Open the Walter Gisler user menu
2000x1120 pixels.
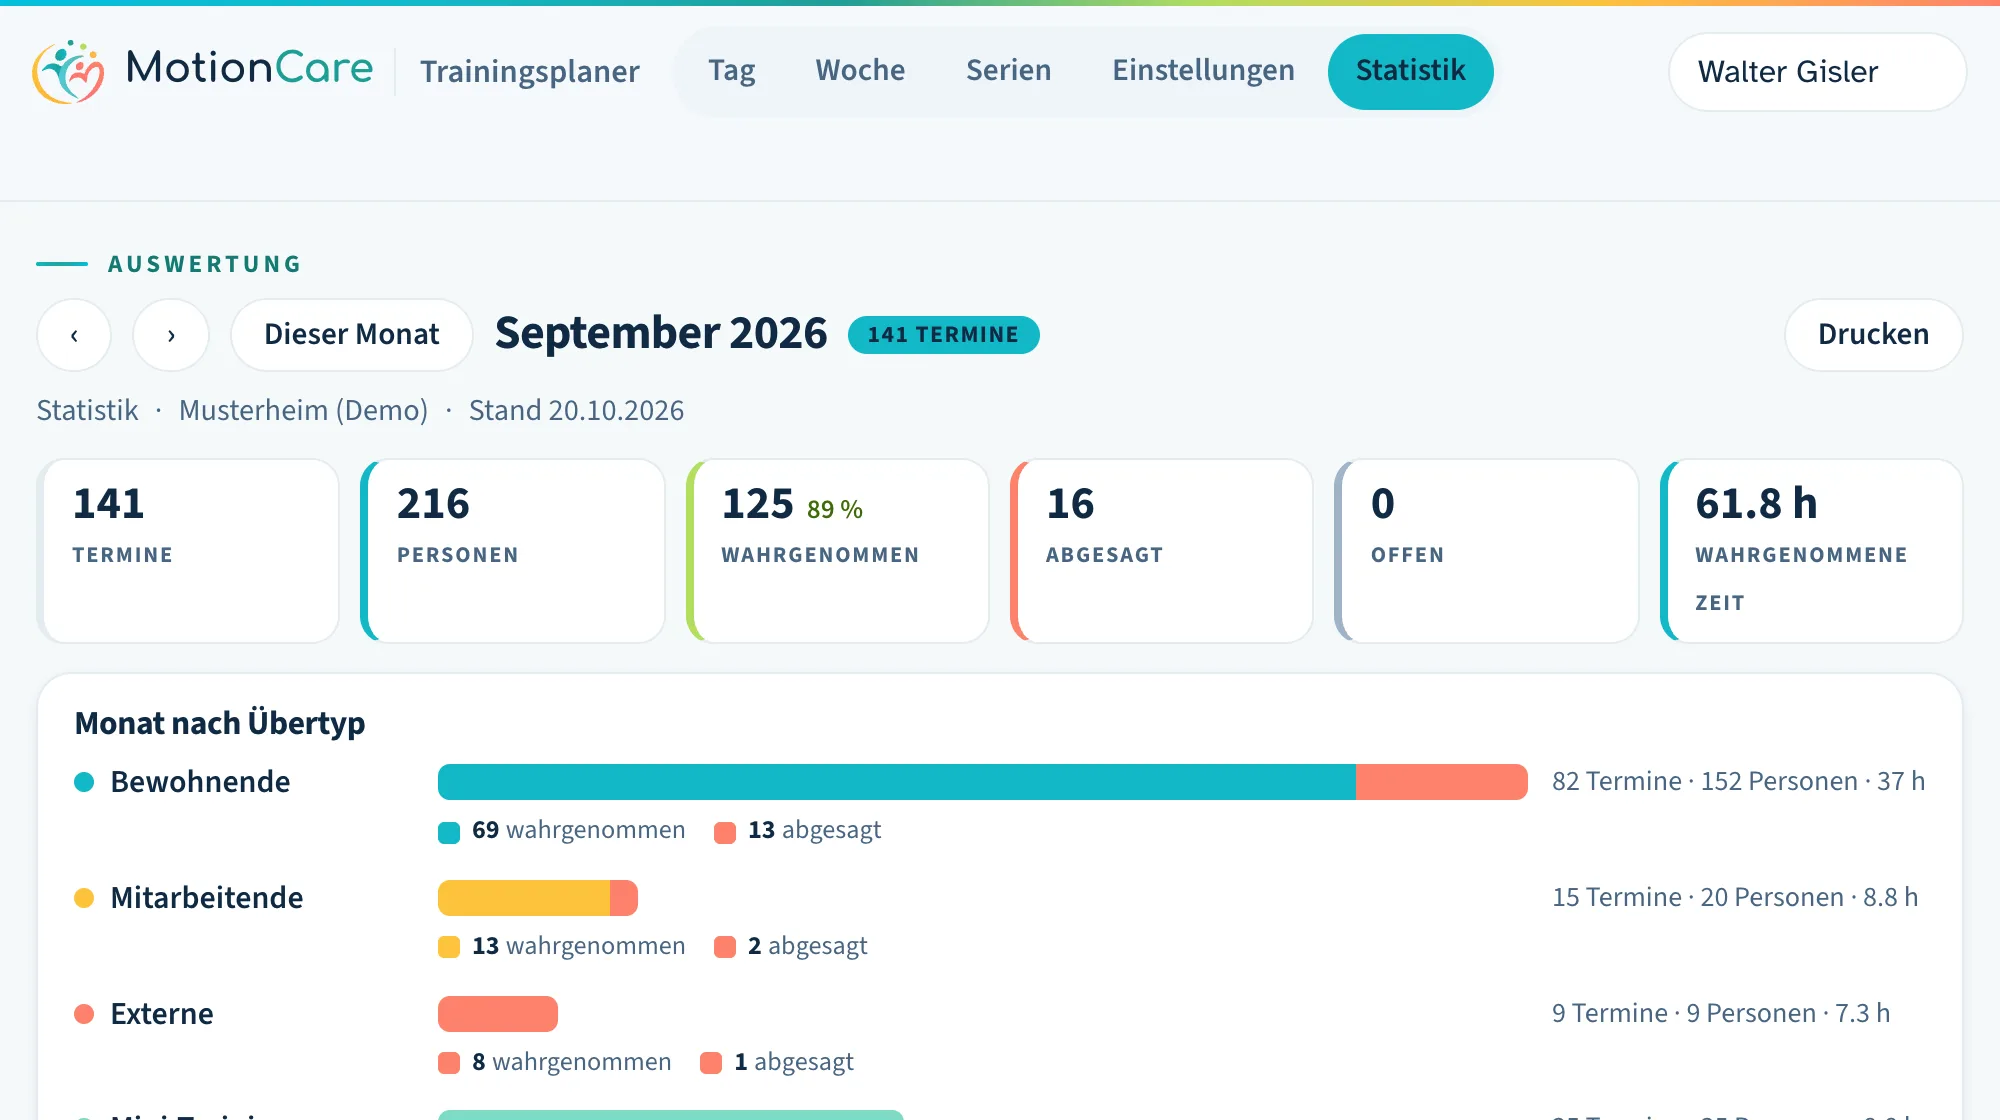point(1817,72)
